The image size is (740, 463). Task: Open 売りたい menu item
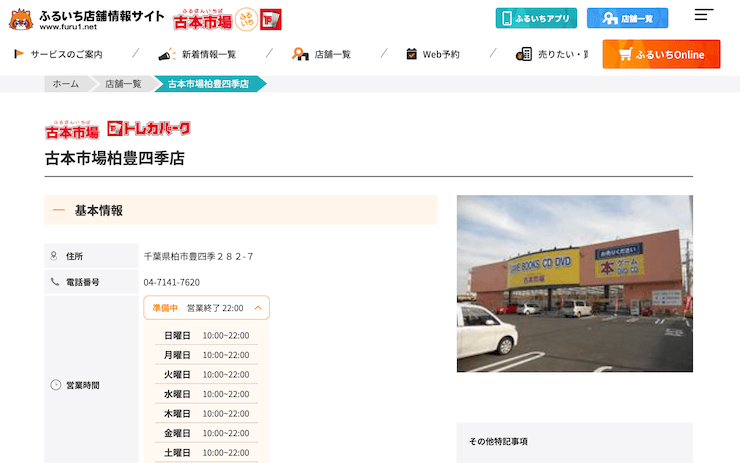pyautogui.click(x=563, y=54)
